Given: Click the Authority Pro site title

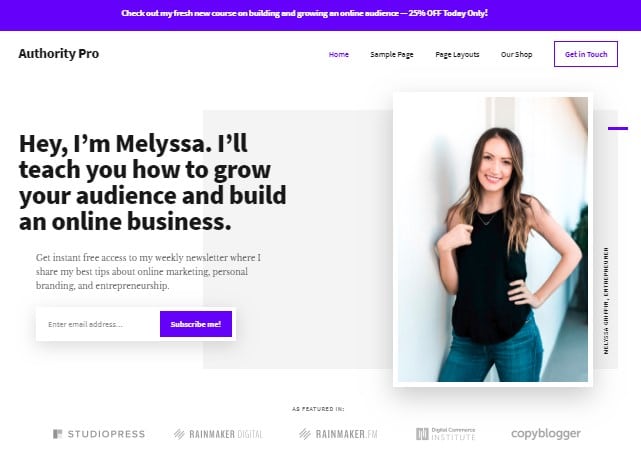Looking at the screenshot, I should (x=58, y=54).
